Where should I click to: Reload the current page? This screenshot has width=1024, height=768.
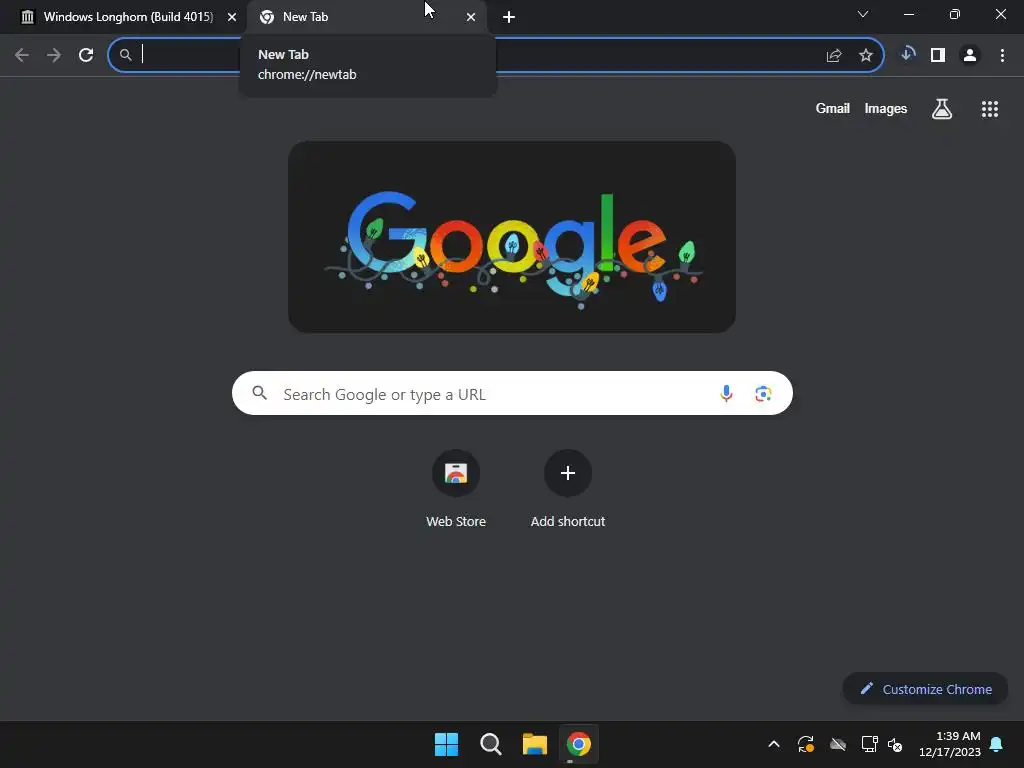click(x=86, y=55)
